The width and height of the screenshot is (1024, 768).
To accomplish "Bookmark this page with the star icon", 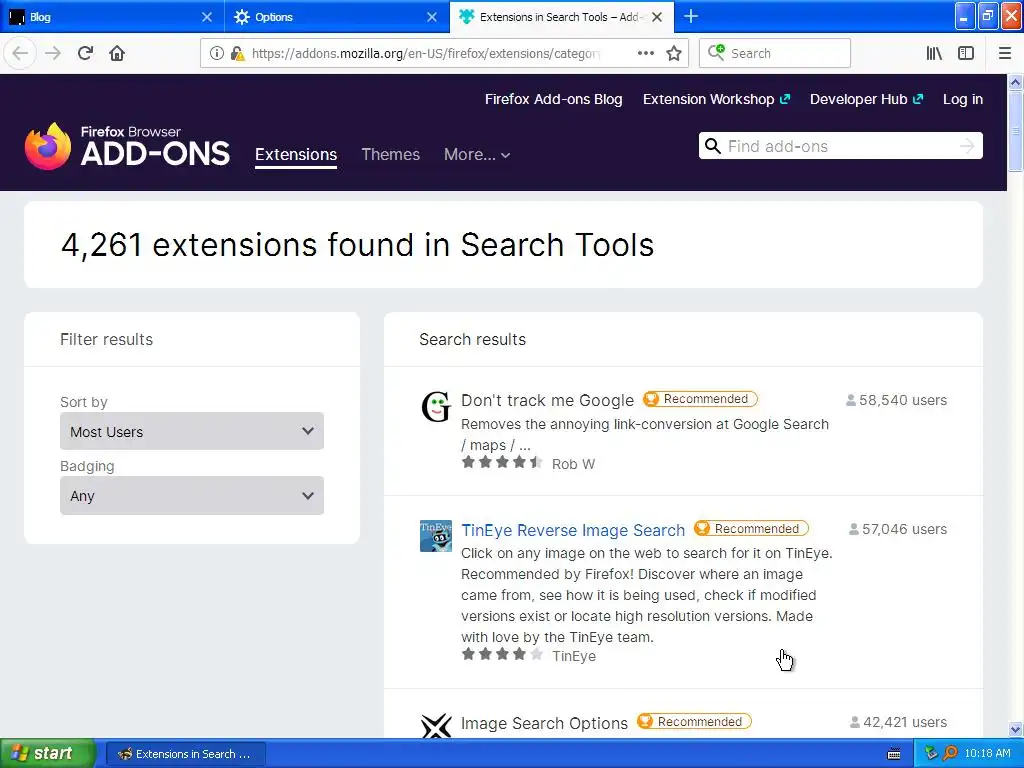I will 674,53.
